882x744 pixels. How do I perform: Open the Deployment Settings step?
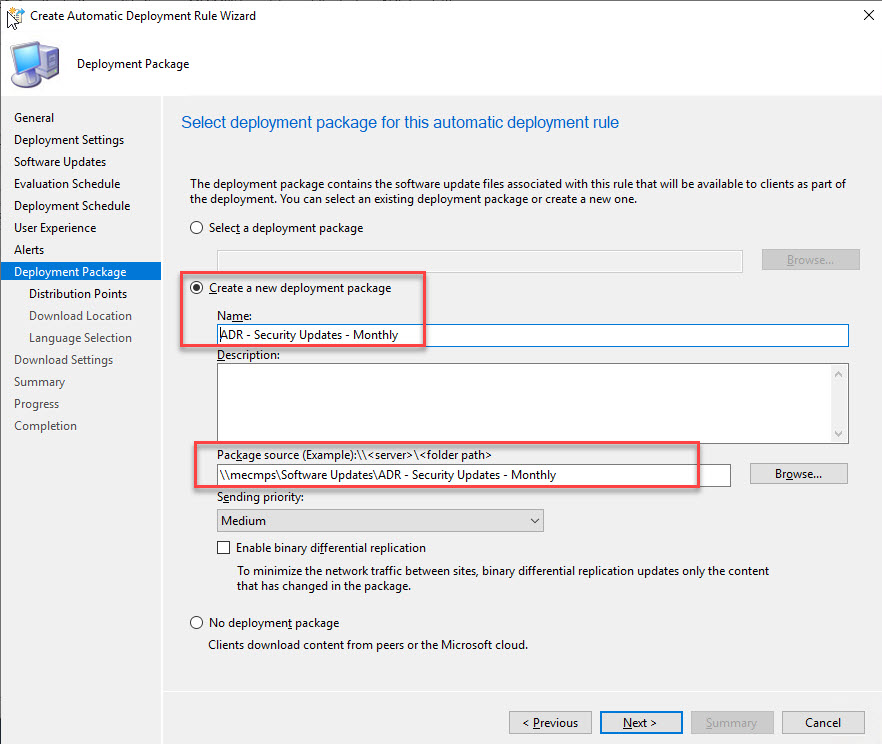pos(69,140)
